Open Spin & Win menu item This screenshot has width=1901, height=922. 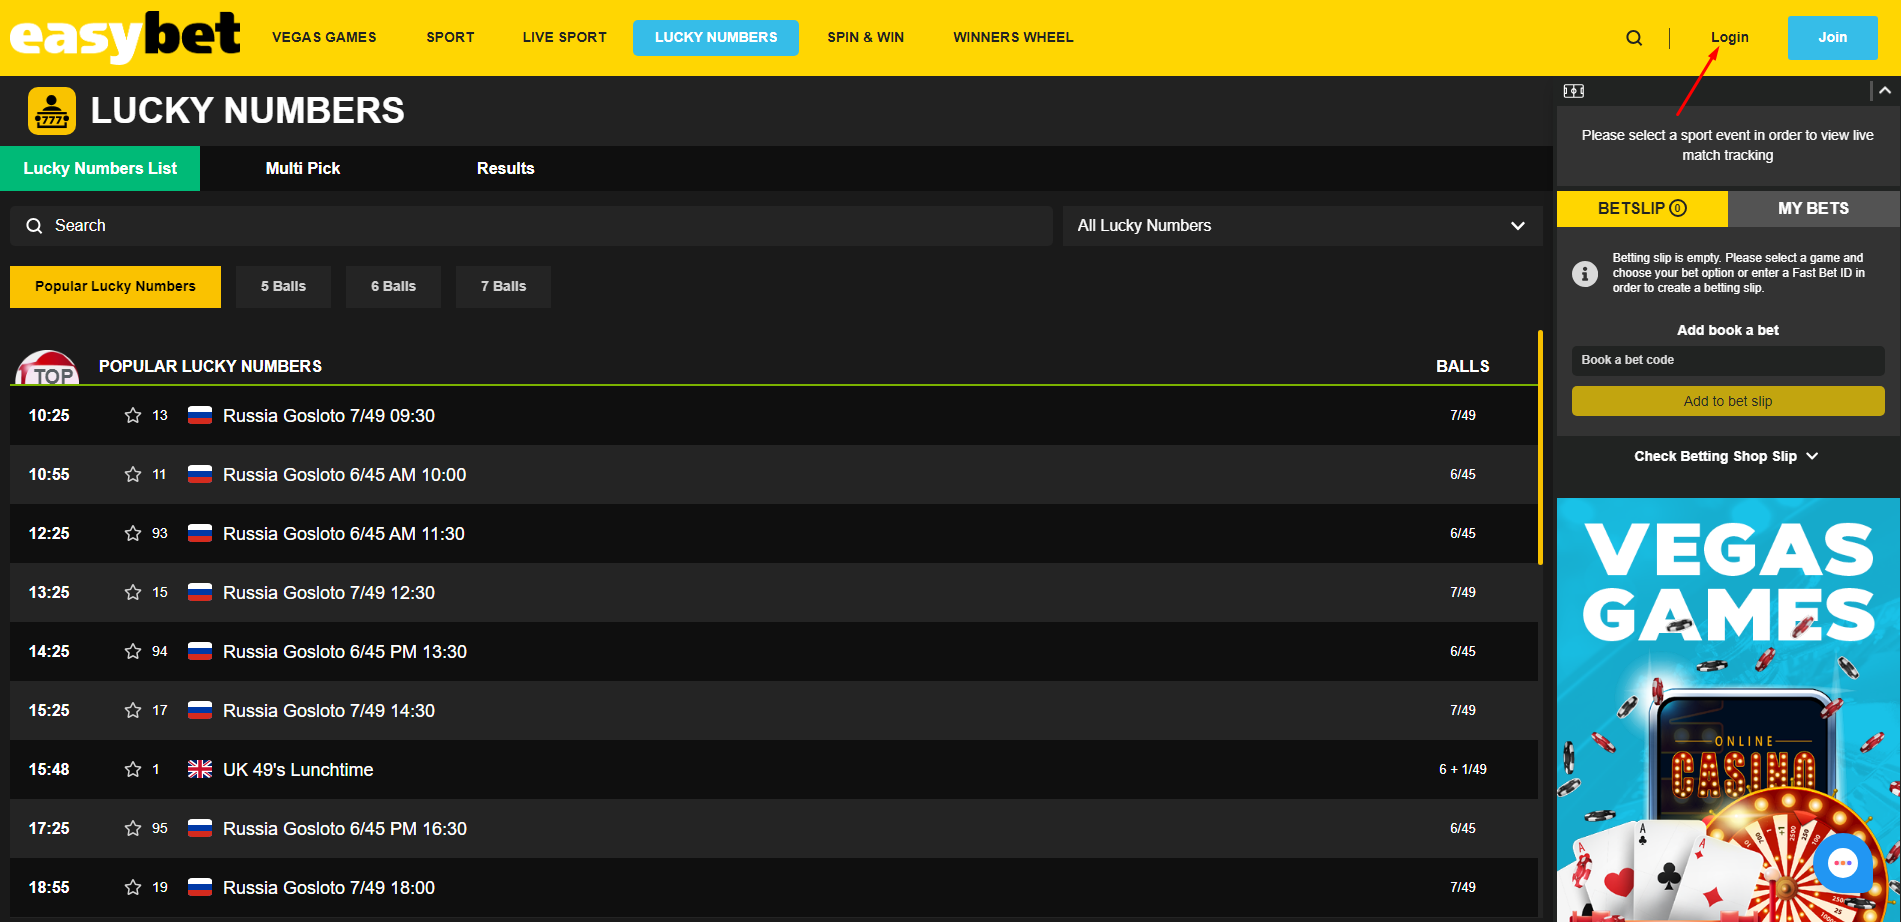pyautogui.click(x=865, y=37)
